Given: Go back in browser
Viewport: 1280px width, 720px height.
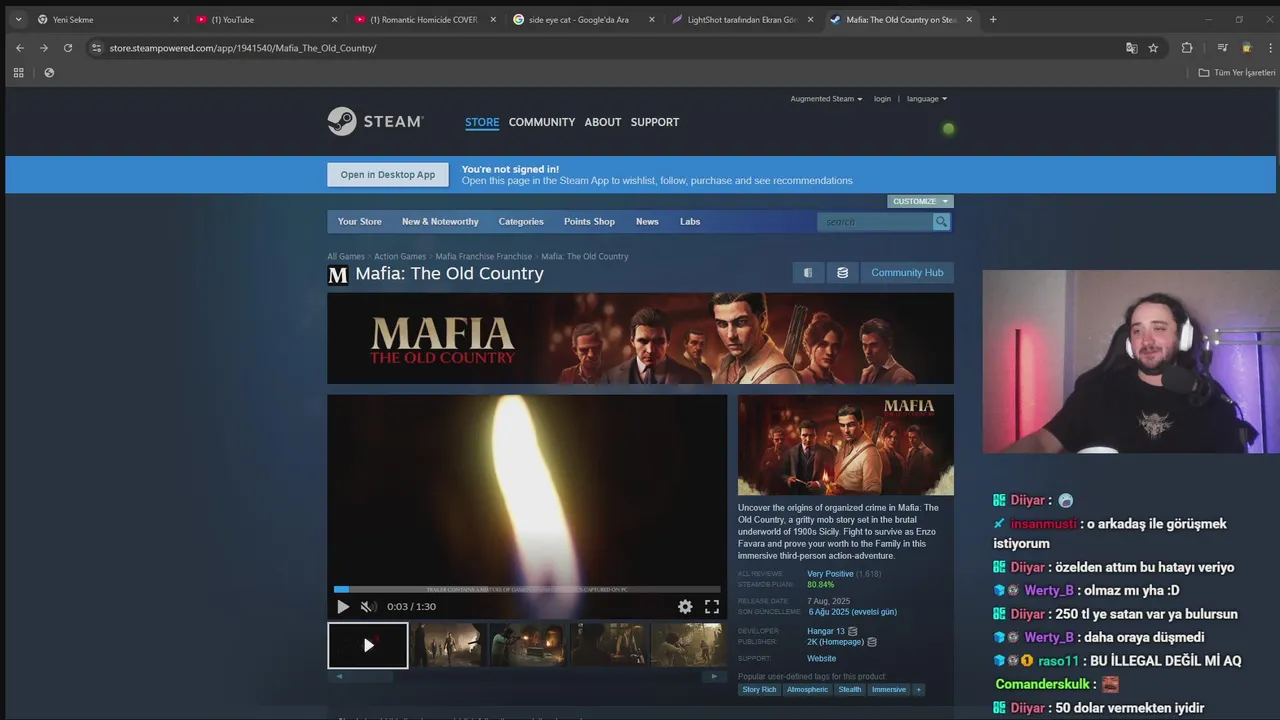Looking at the screenshot, I should (x=19, y=48).
